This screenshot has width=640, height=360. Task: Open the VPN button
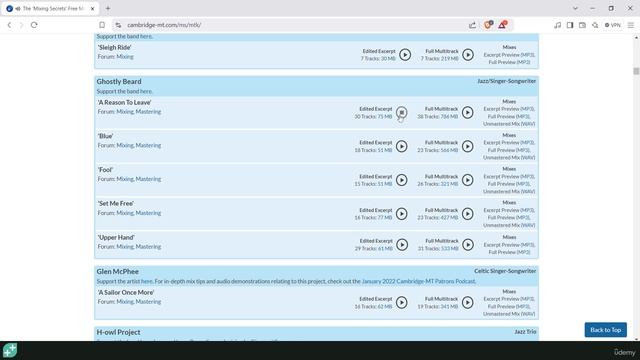point(613,25)
